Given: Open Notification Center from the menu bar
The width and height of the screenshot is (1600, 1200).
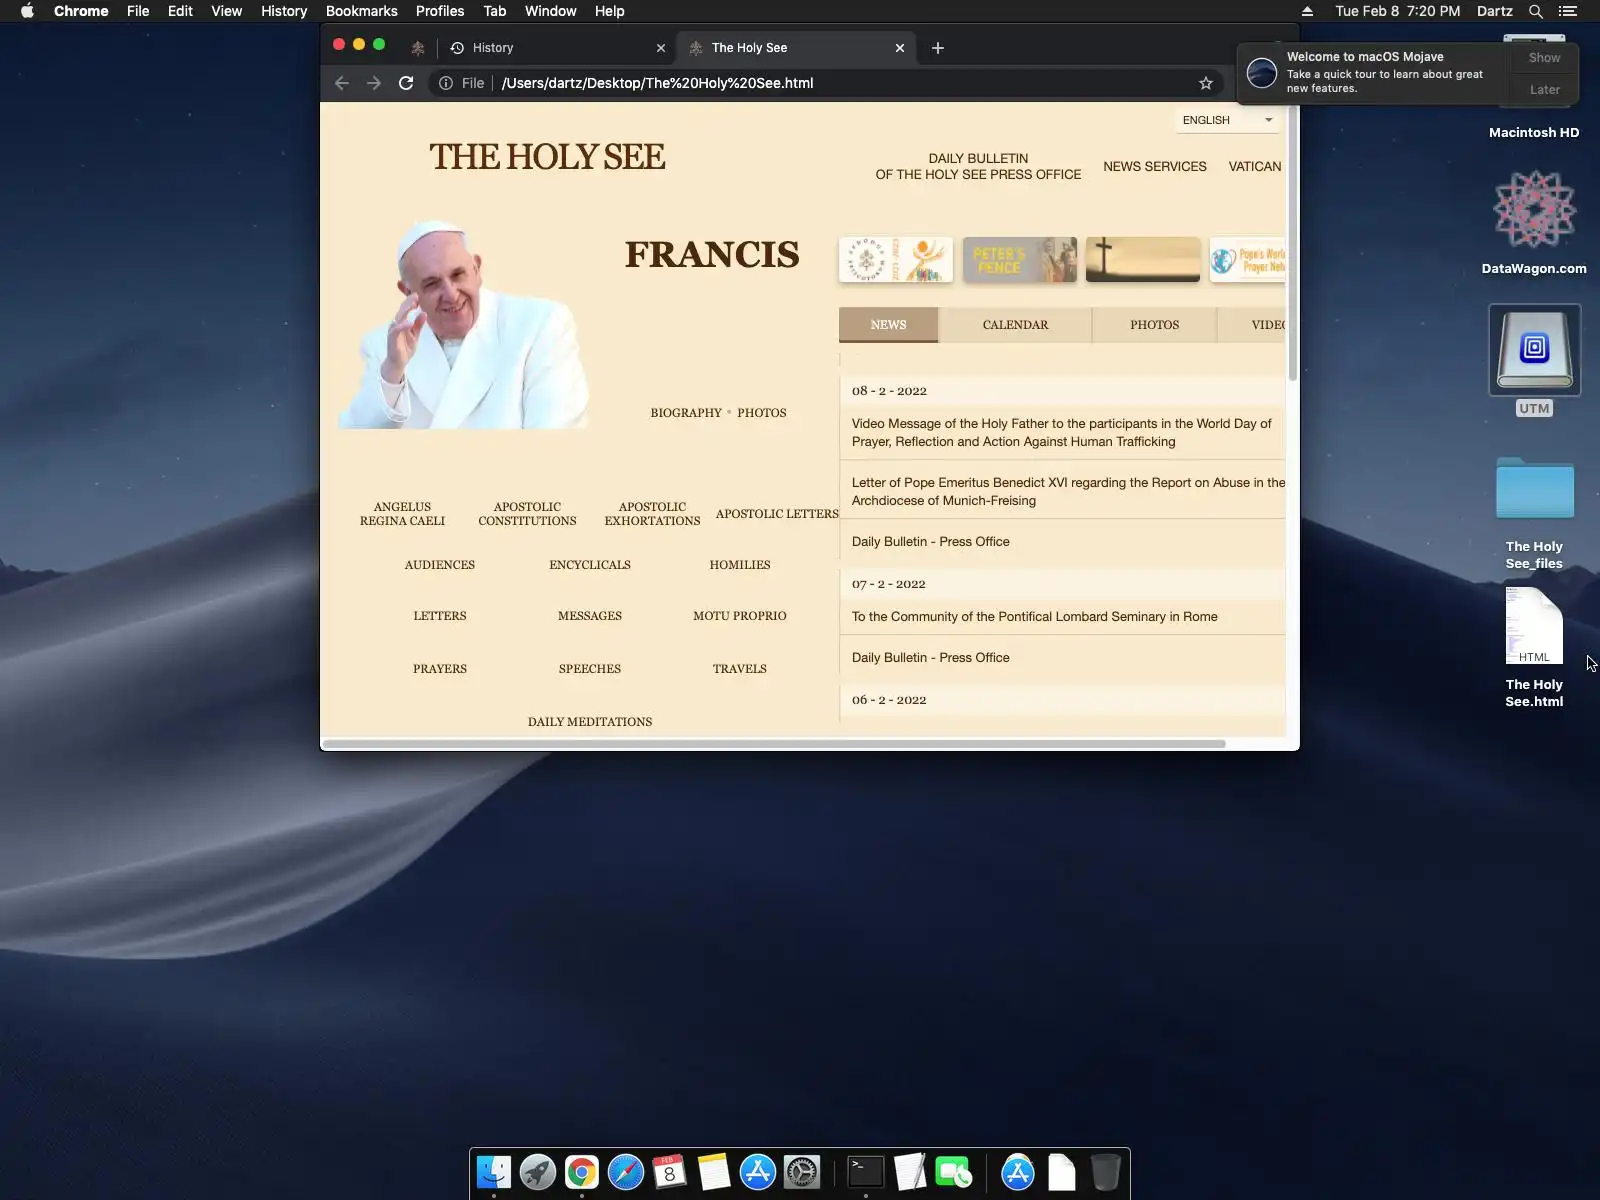Looking at the screenshot, I should [1568, 11].
